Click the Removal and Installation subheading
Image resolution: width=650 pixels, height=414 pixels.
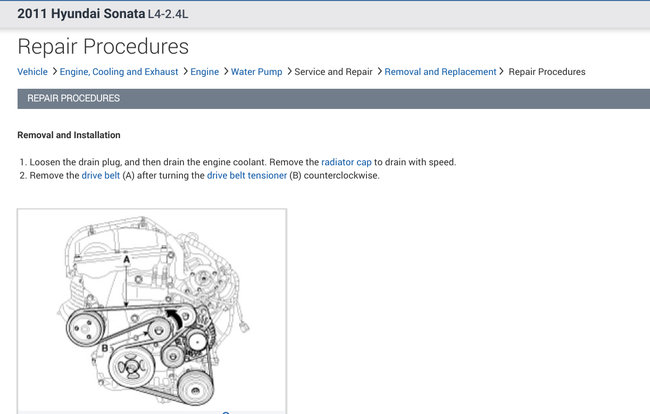click(69, 135)
